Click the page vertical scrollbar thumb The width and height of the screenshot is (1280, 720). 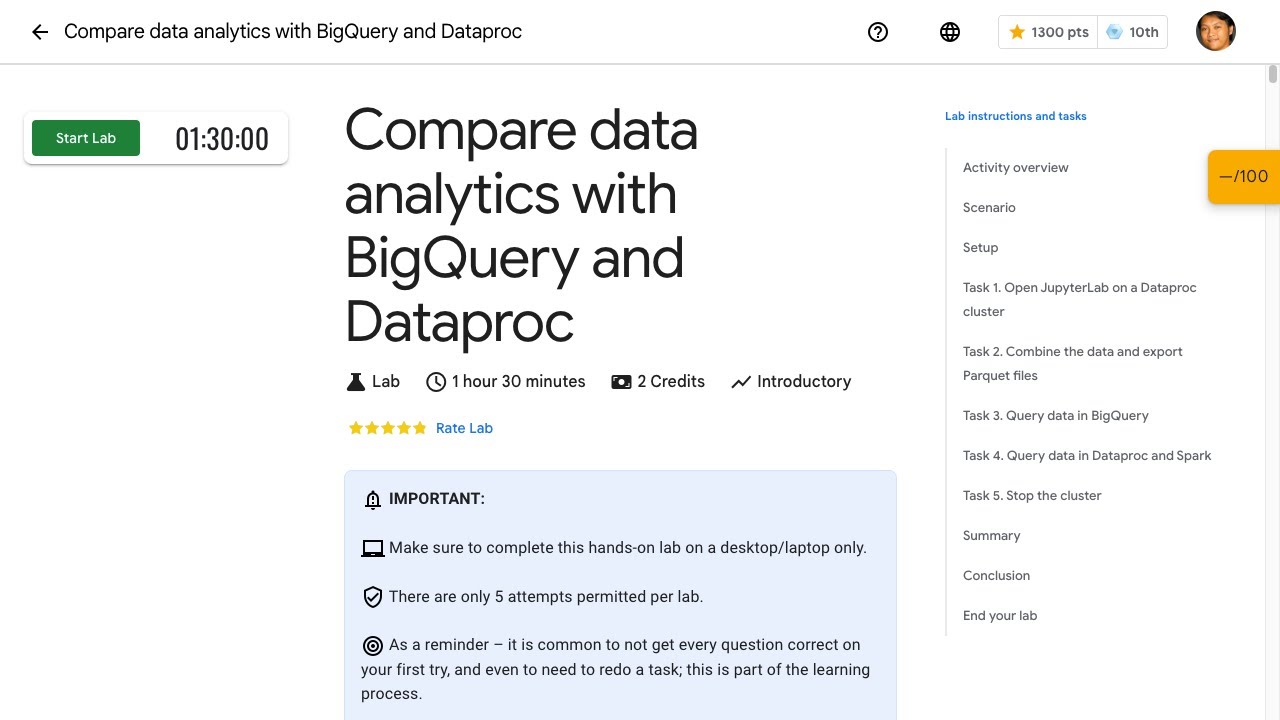[1273, 74]
